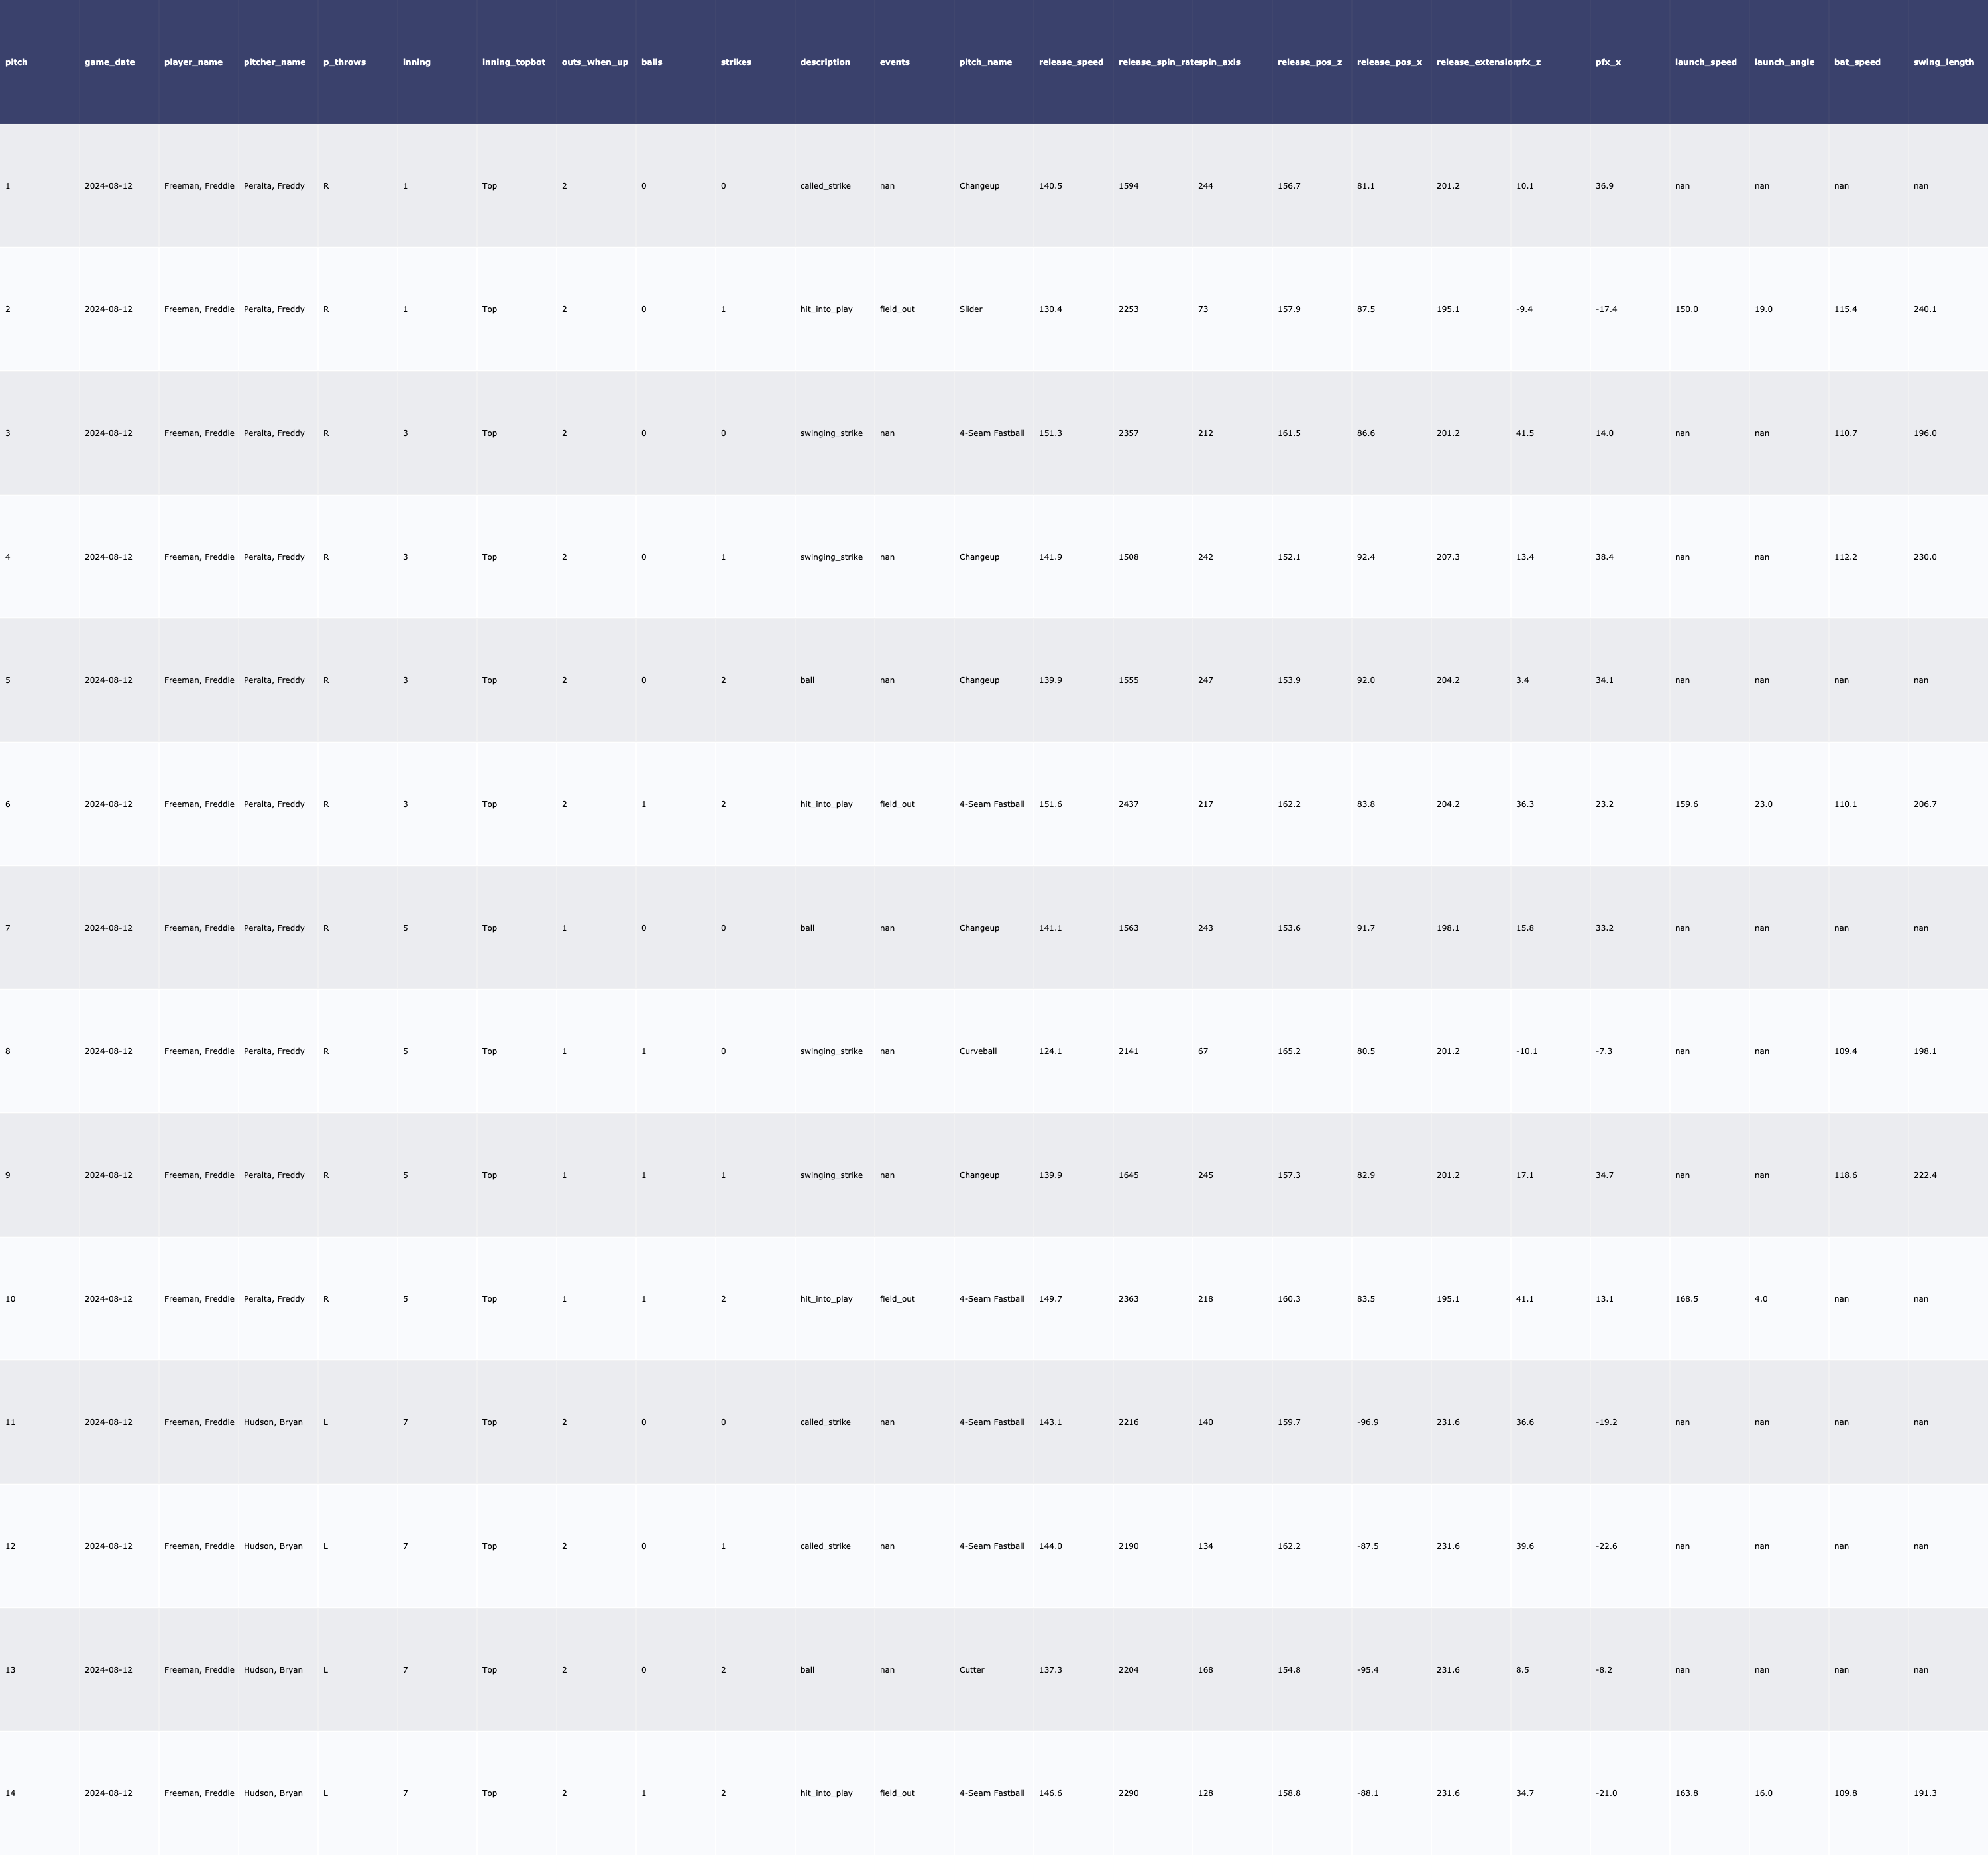
Task: Click the called_strike cell in row 1
Action: tap(825, 186)
